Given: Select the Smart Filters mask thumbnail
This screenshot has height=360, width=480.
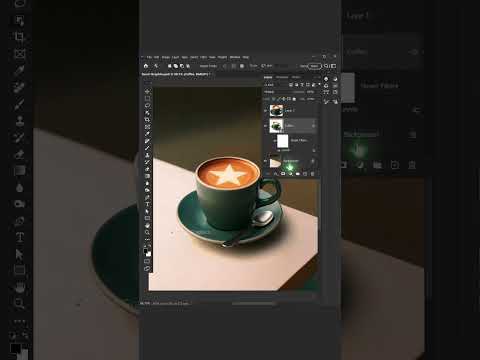Looking at the screenshot, I should (x=283, y=141).
